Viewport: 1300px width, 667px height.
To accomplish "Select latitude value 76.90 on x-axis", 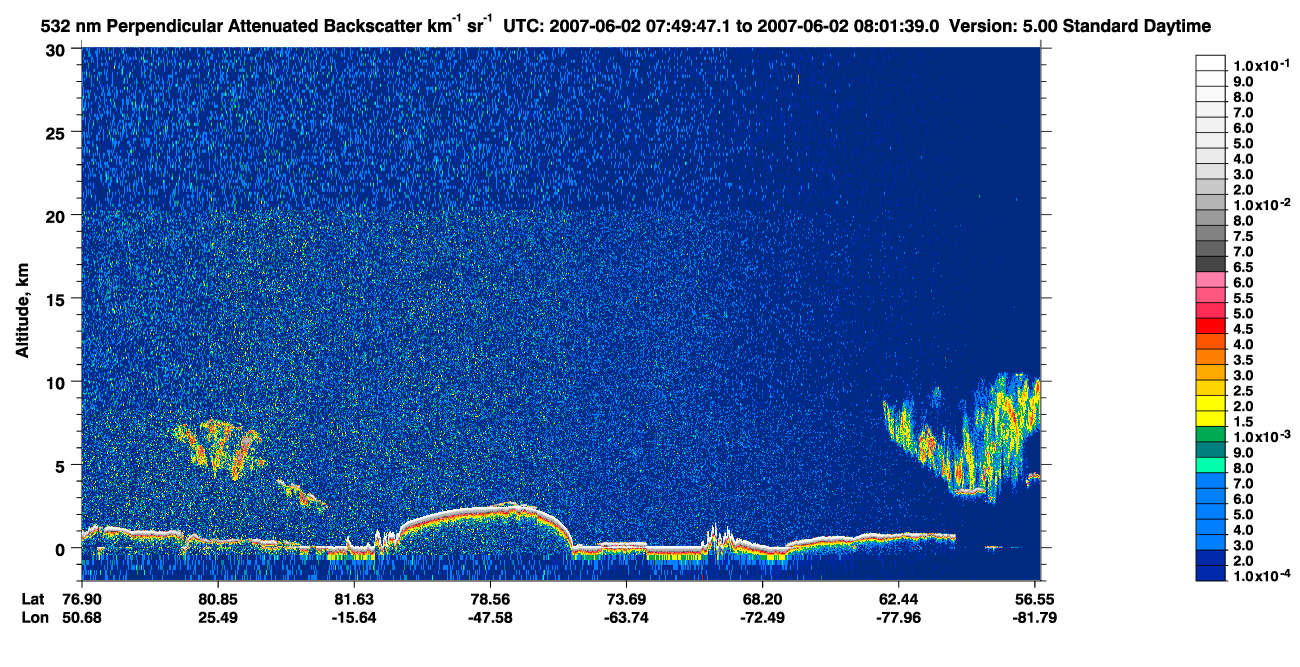I will [x=82, y=598].
